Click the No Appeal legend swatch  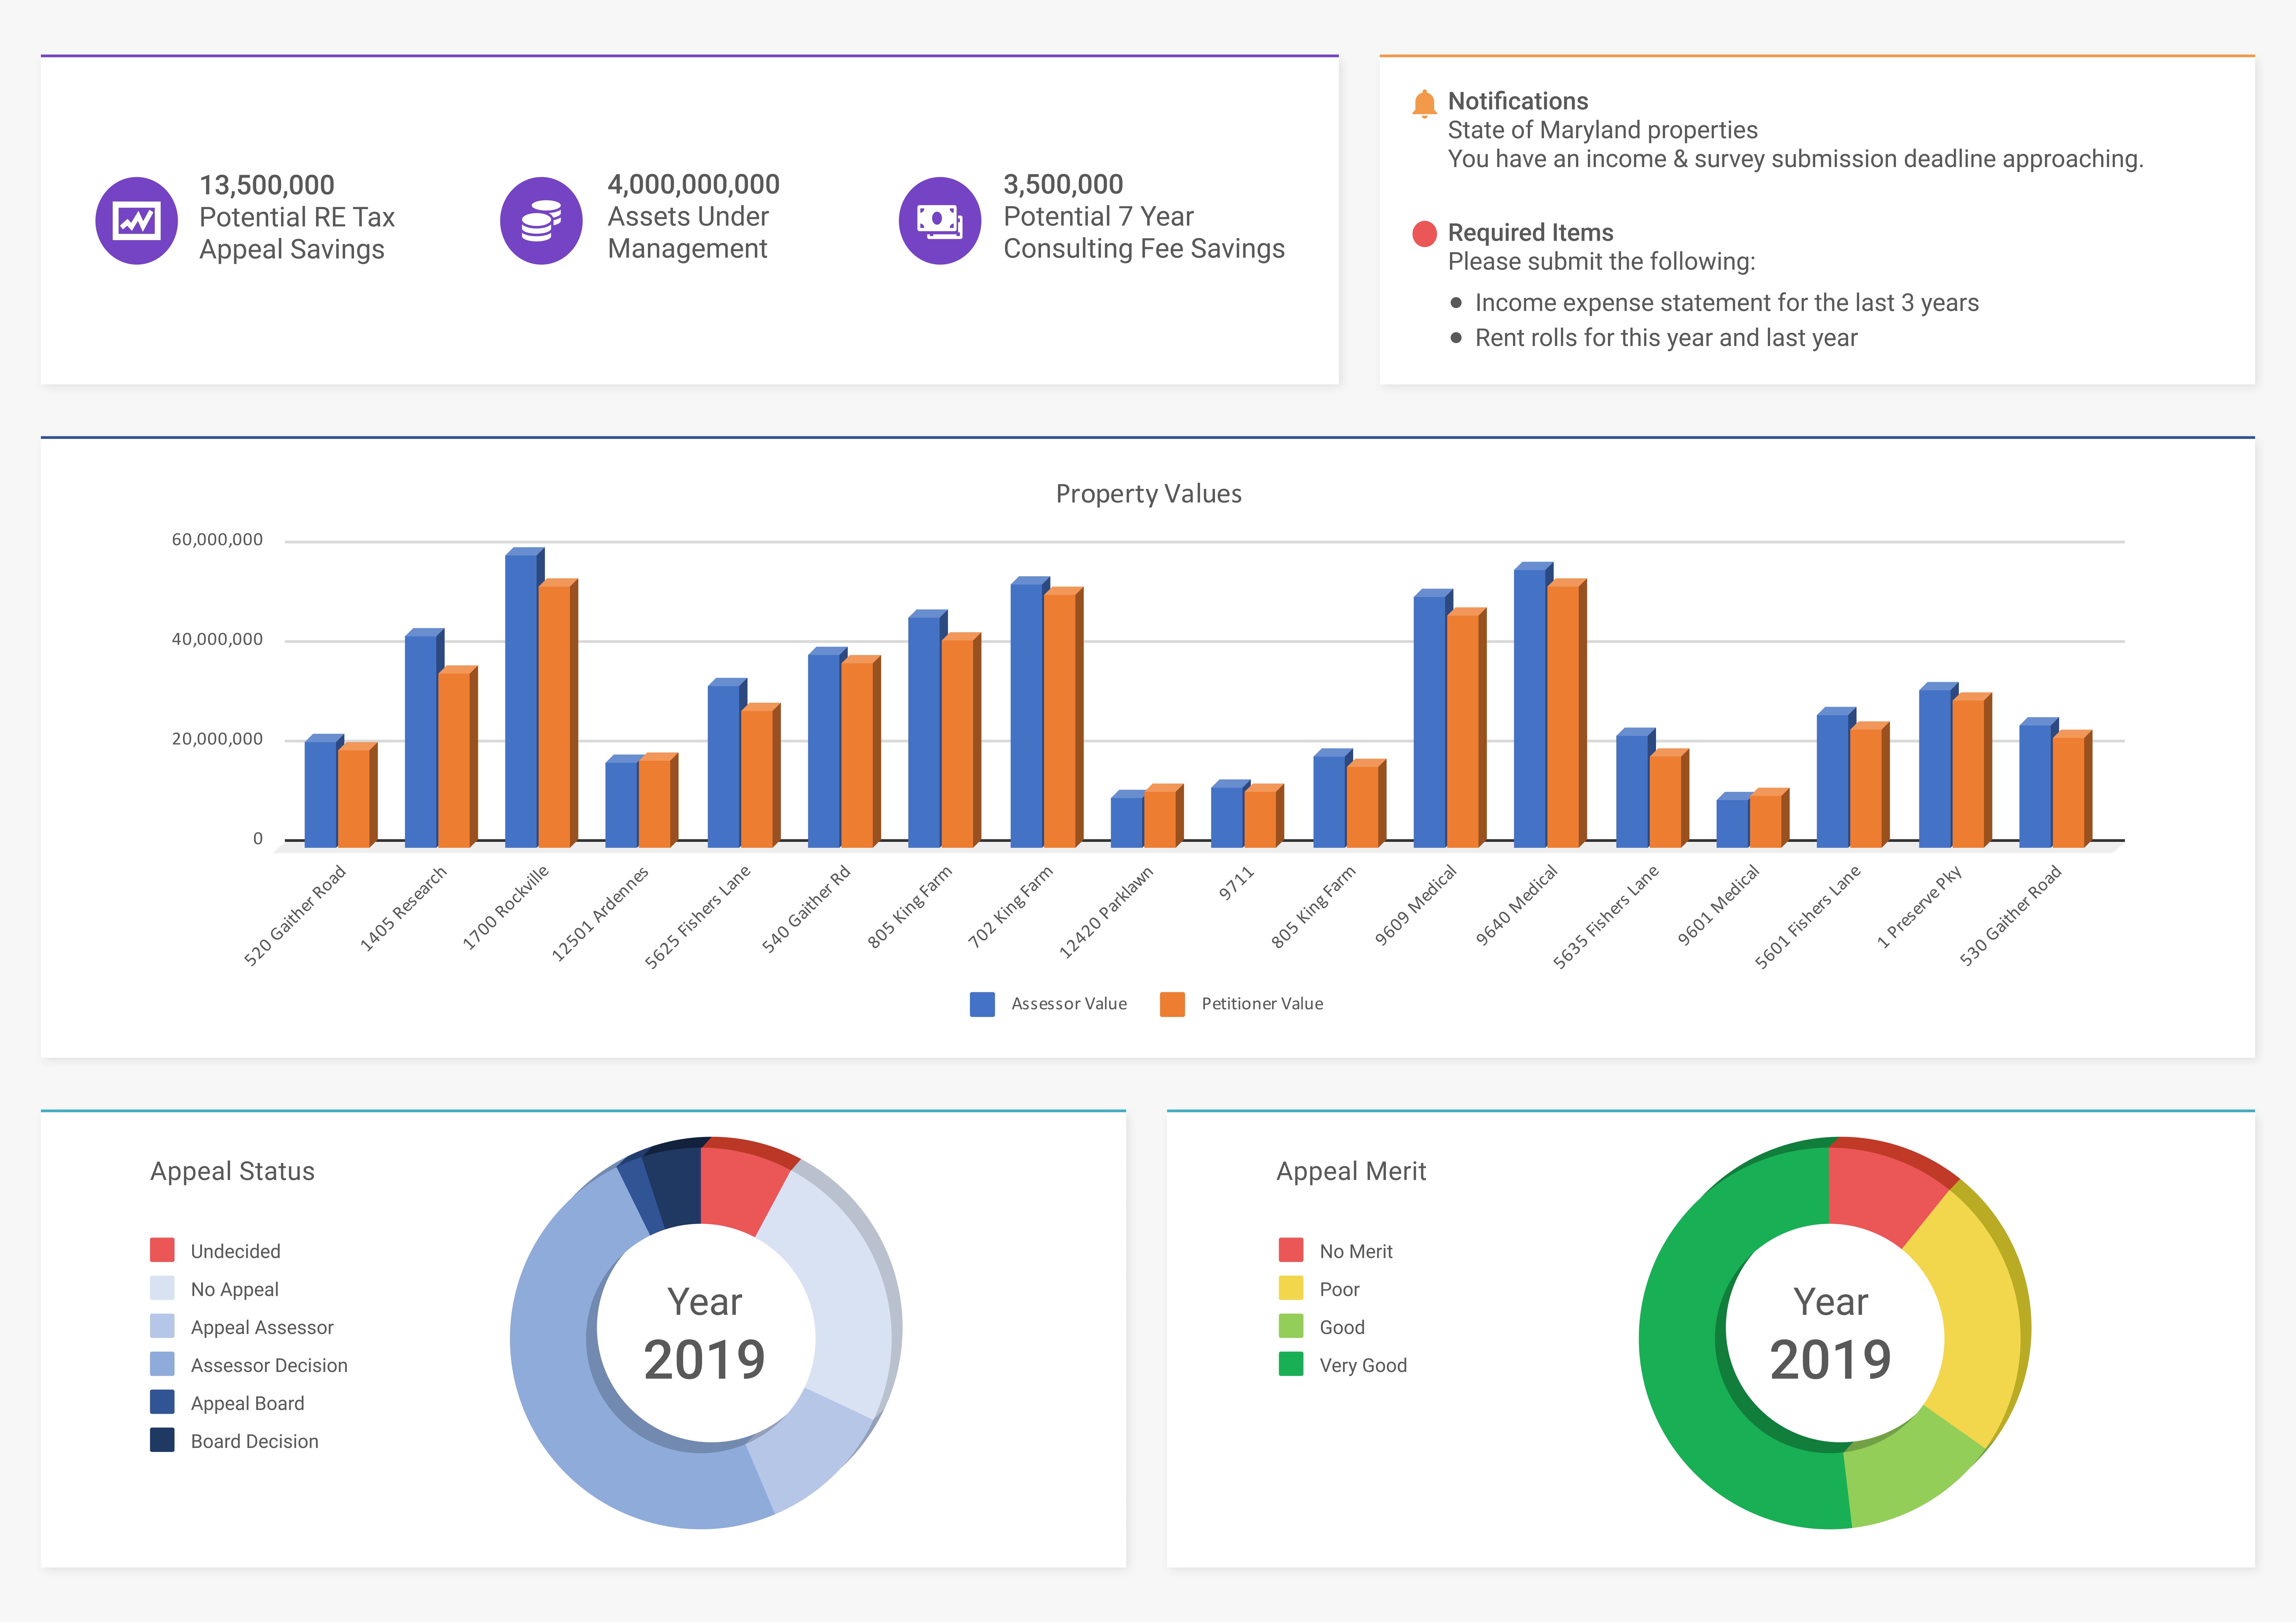pos(162,1288)
